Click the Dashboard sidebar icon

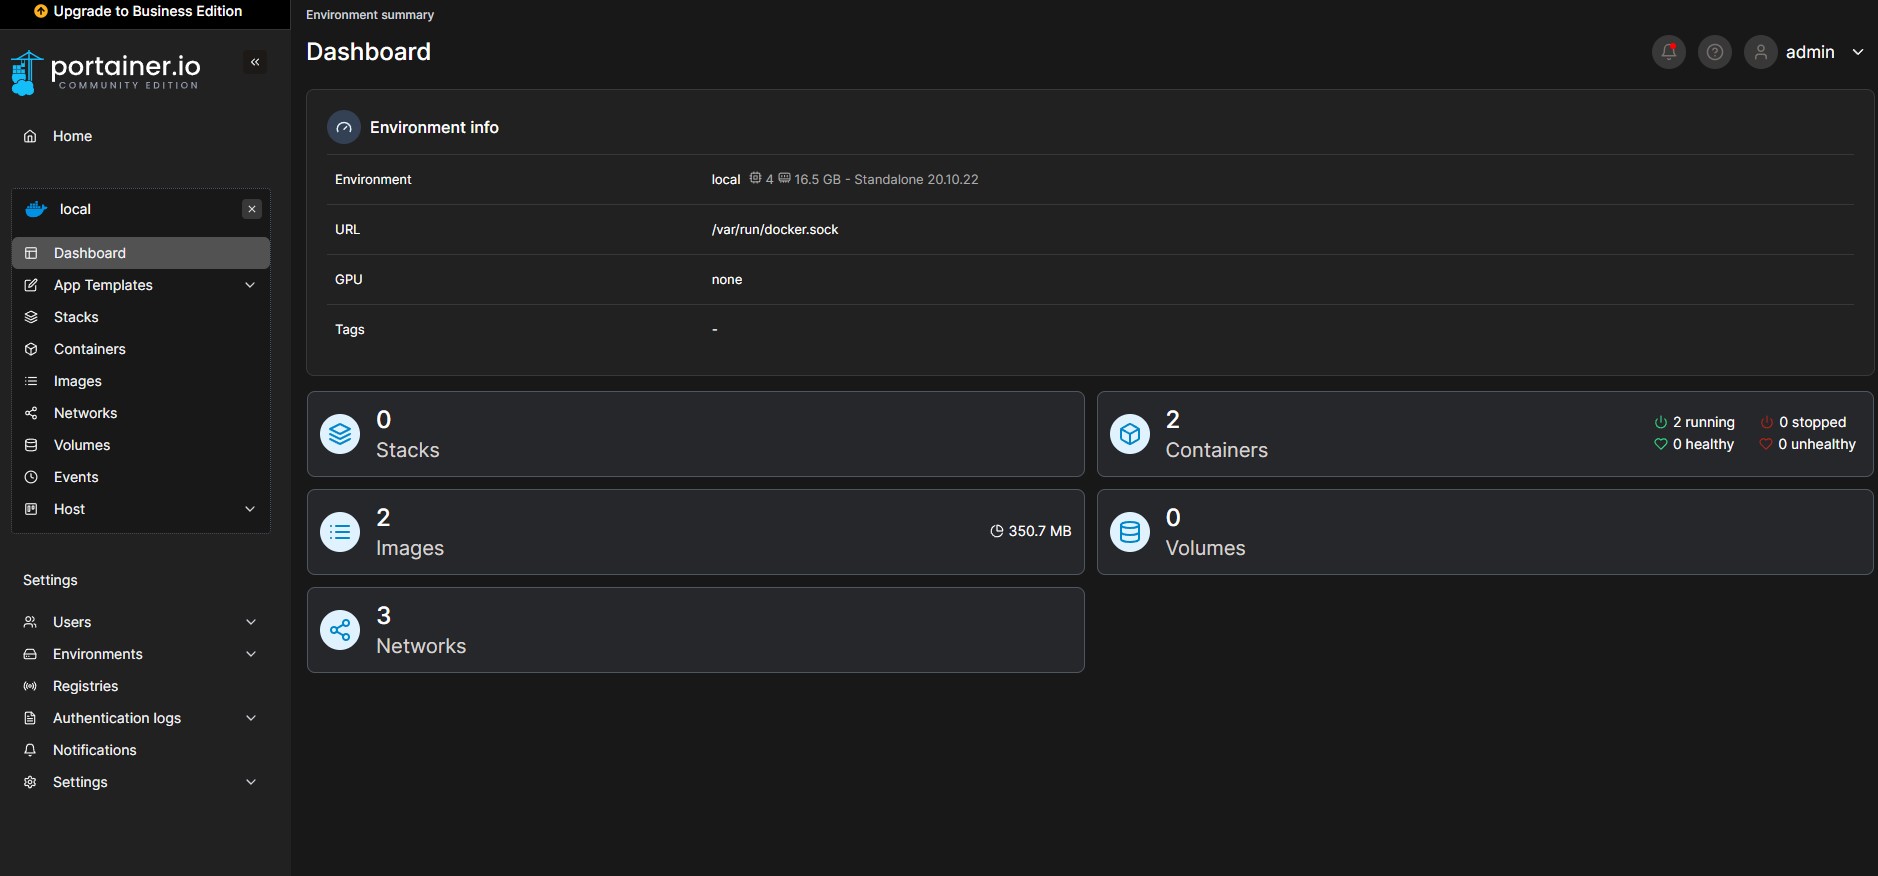coord(31,253)
